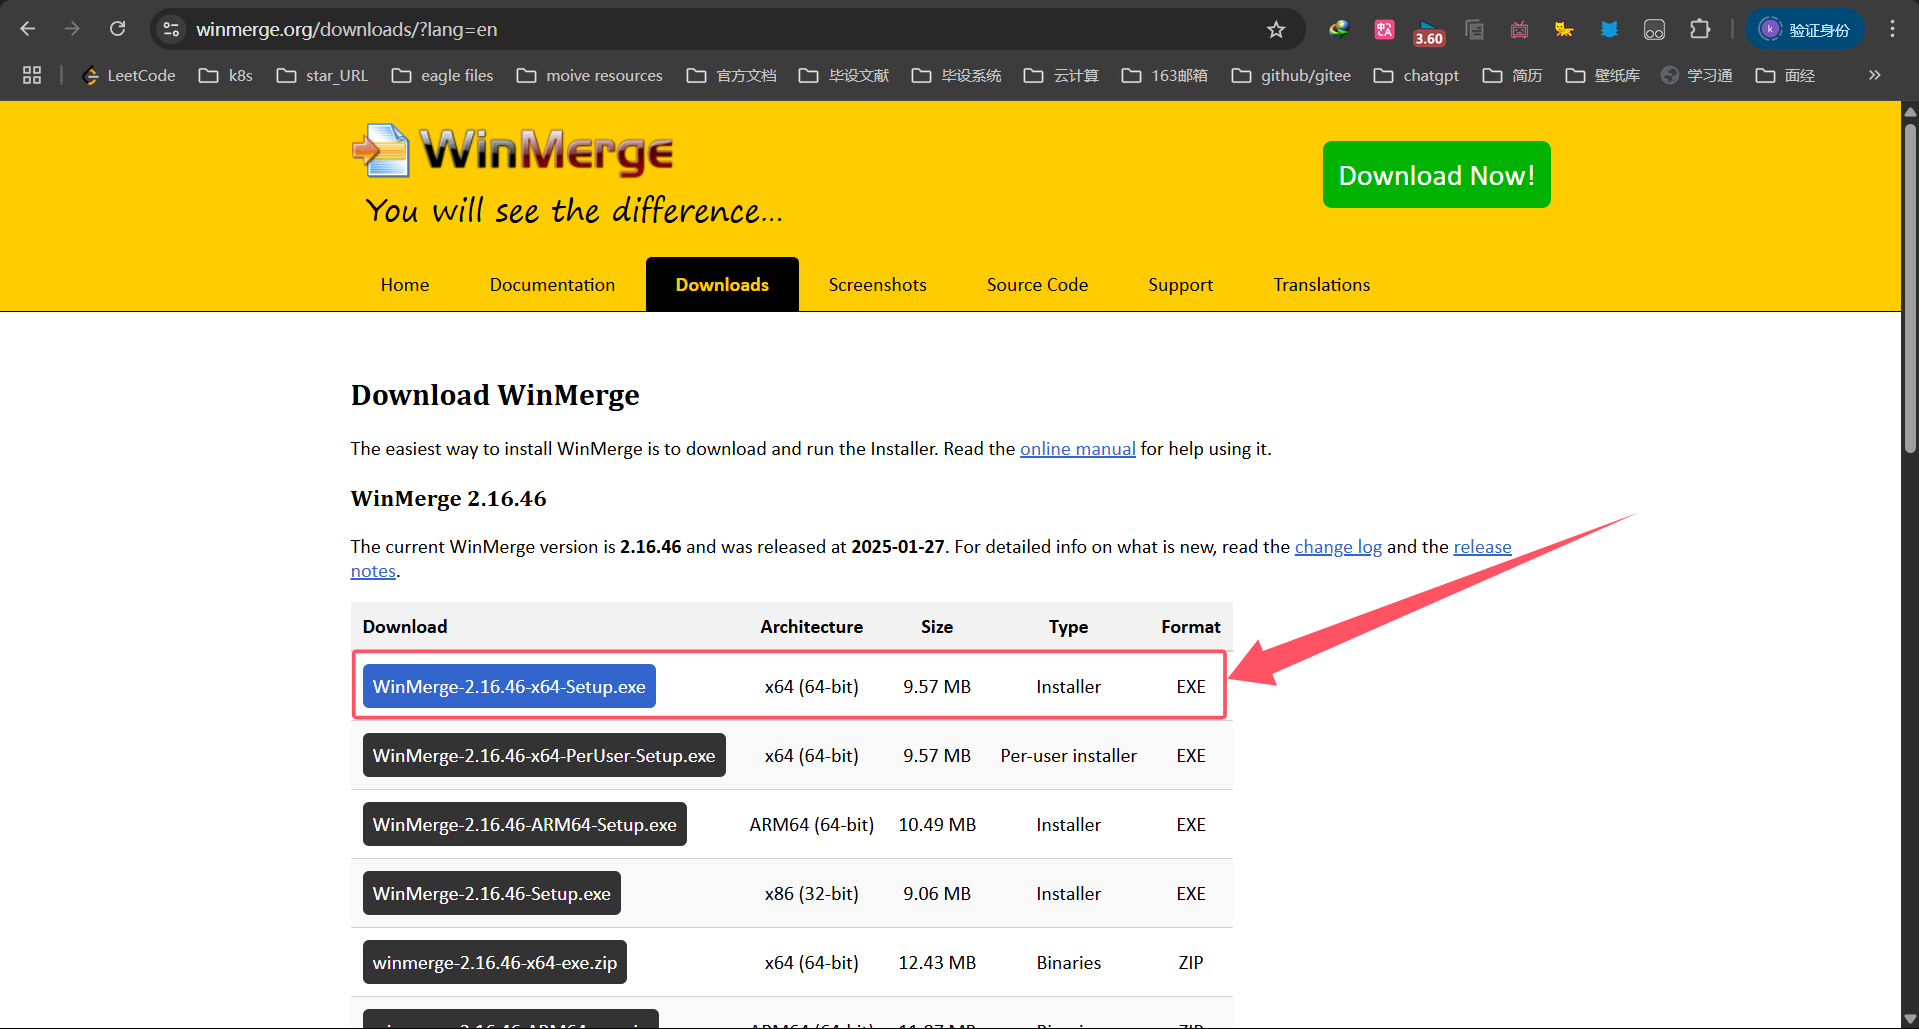Bookmark this page with the star icon
Viewport: 1919px width, 1029px height.
[1275, 29]
